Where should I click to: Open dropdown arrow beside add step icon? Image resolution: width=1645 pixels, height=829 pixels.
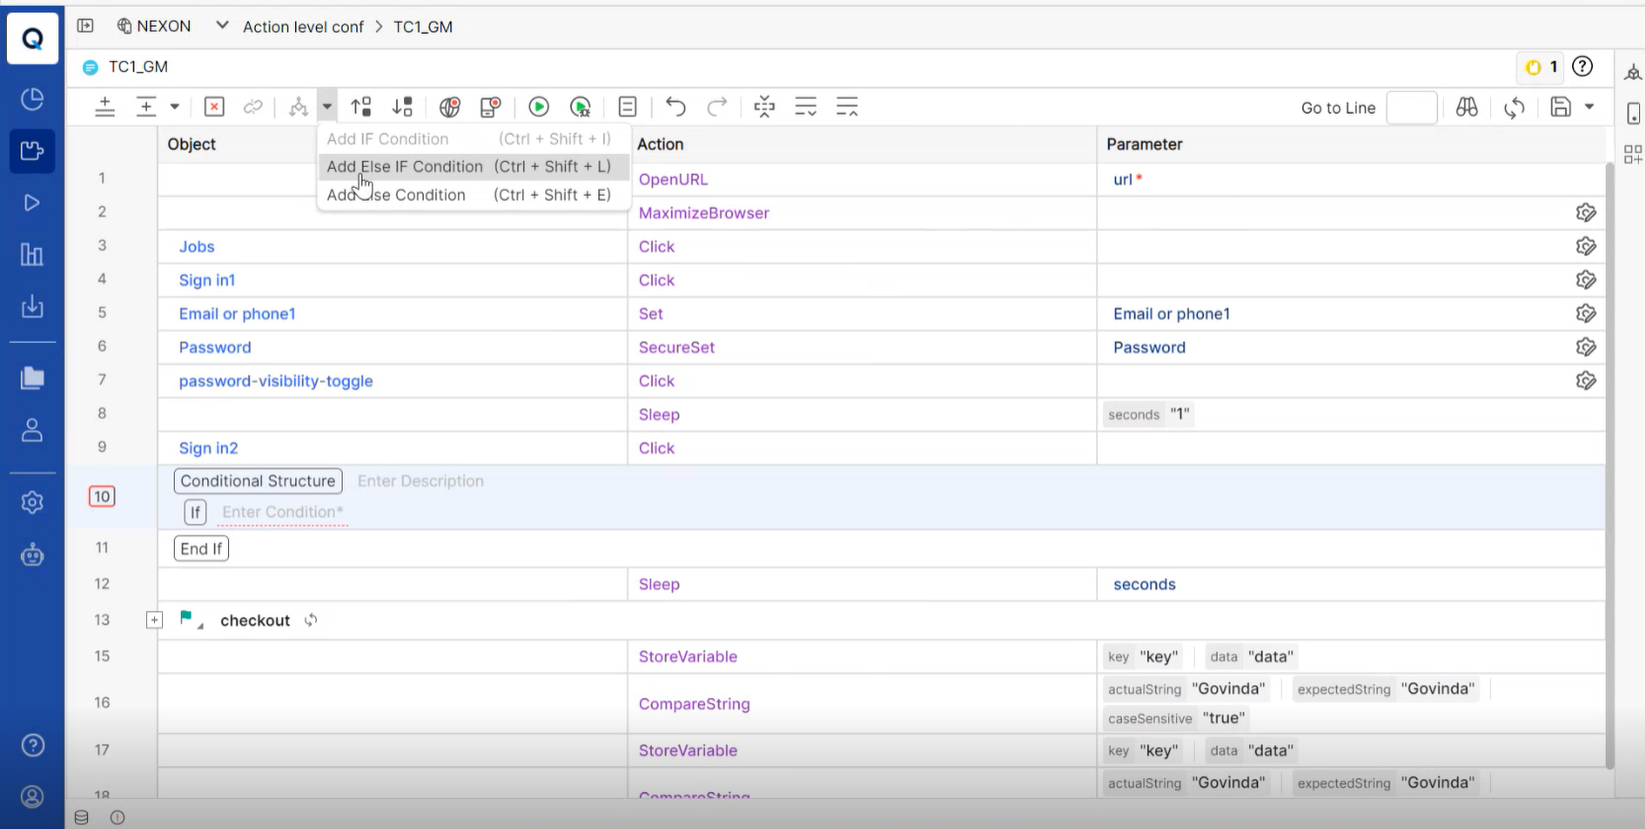point(174,107)
